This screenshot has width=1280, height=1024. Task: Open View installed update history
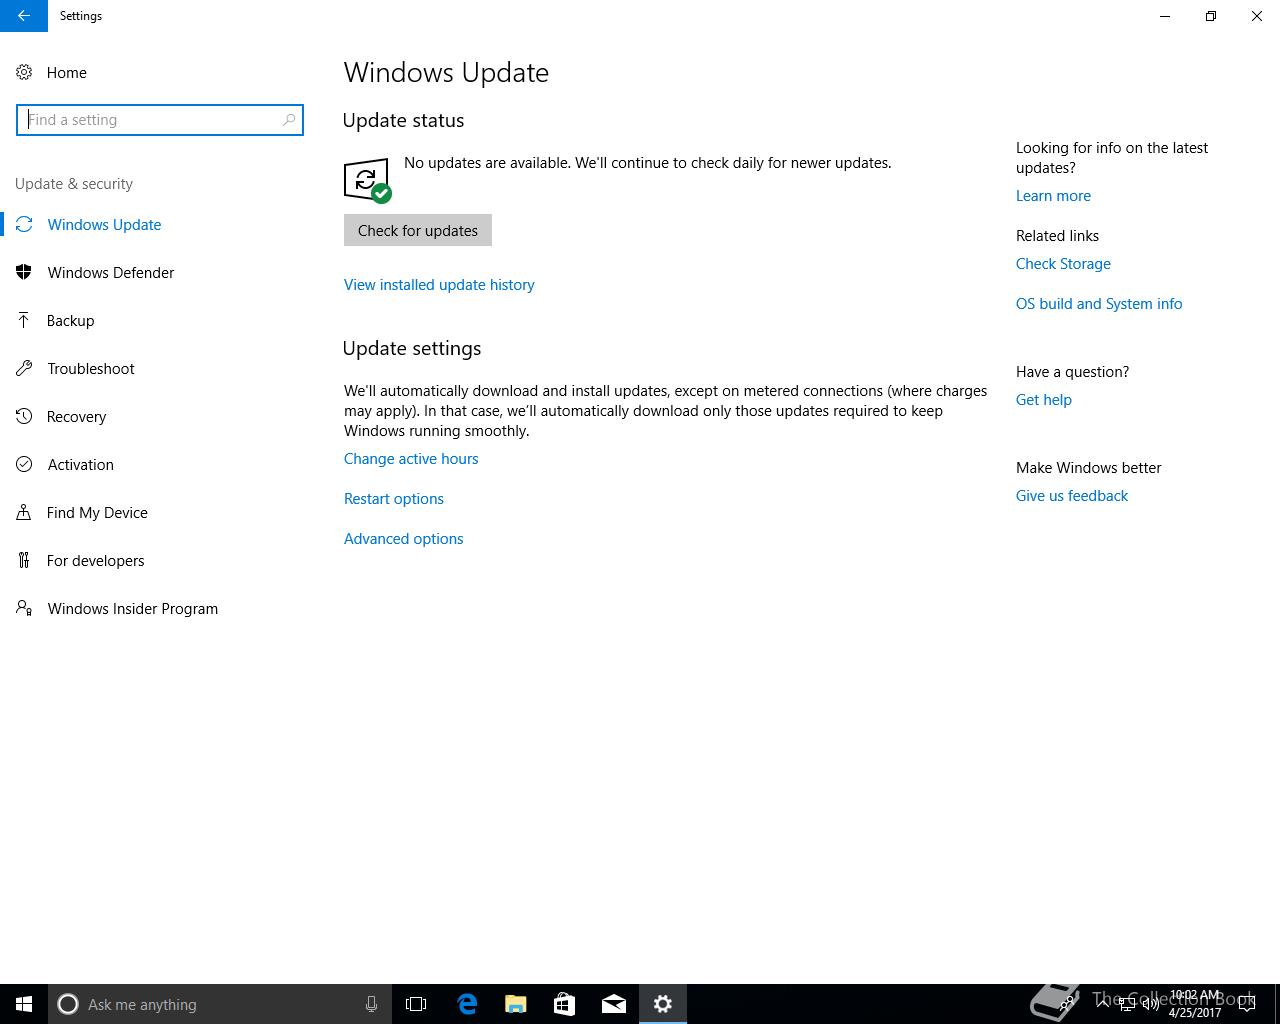click(x=439, y=285)
